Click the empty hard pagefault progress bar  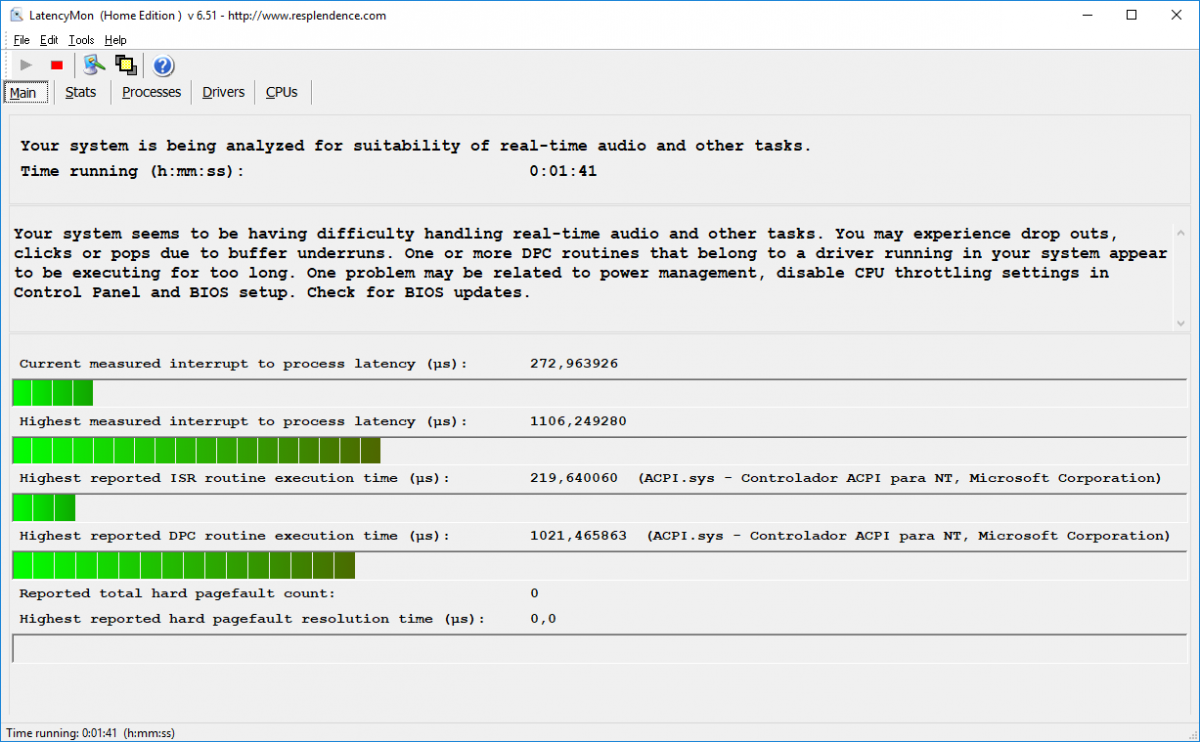[599, 648]
